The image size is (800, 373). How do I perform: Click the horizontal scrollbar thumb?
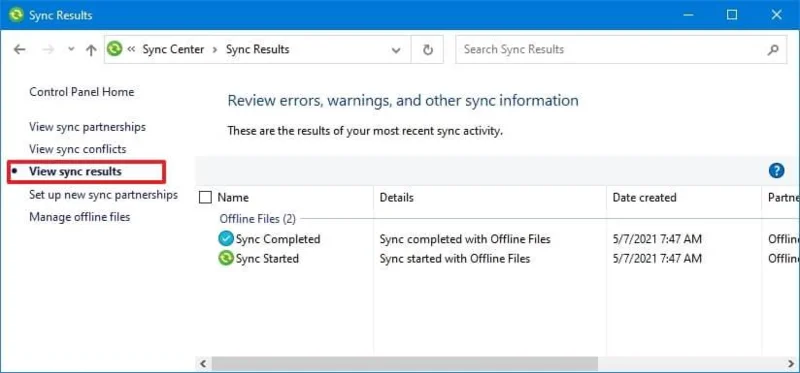pyautogui.click(x=405, y=364)
